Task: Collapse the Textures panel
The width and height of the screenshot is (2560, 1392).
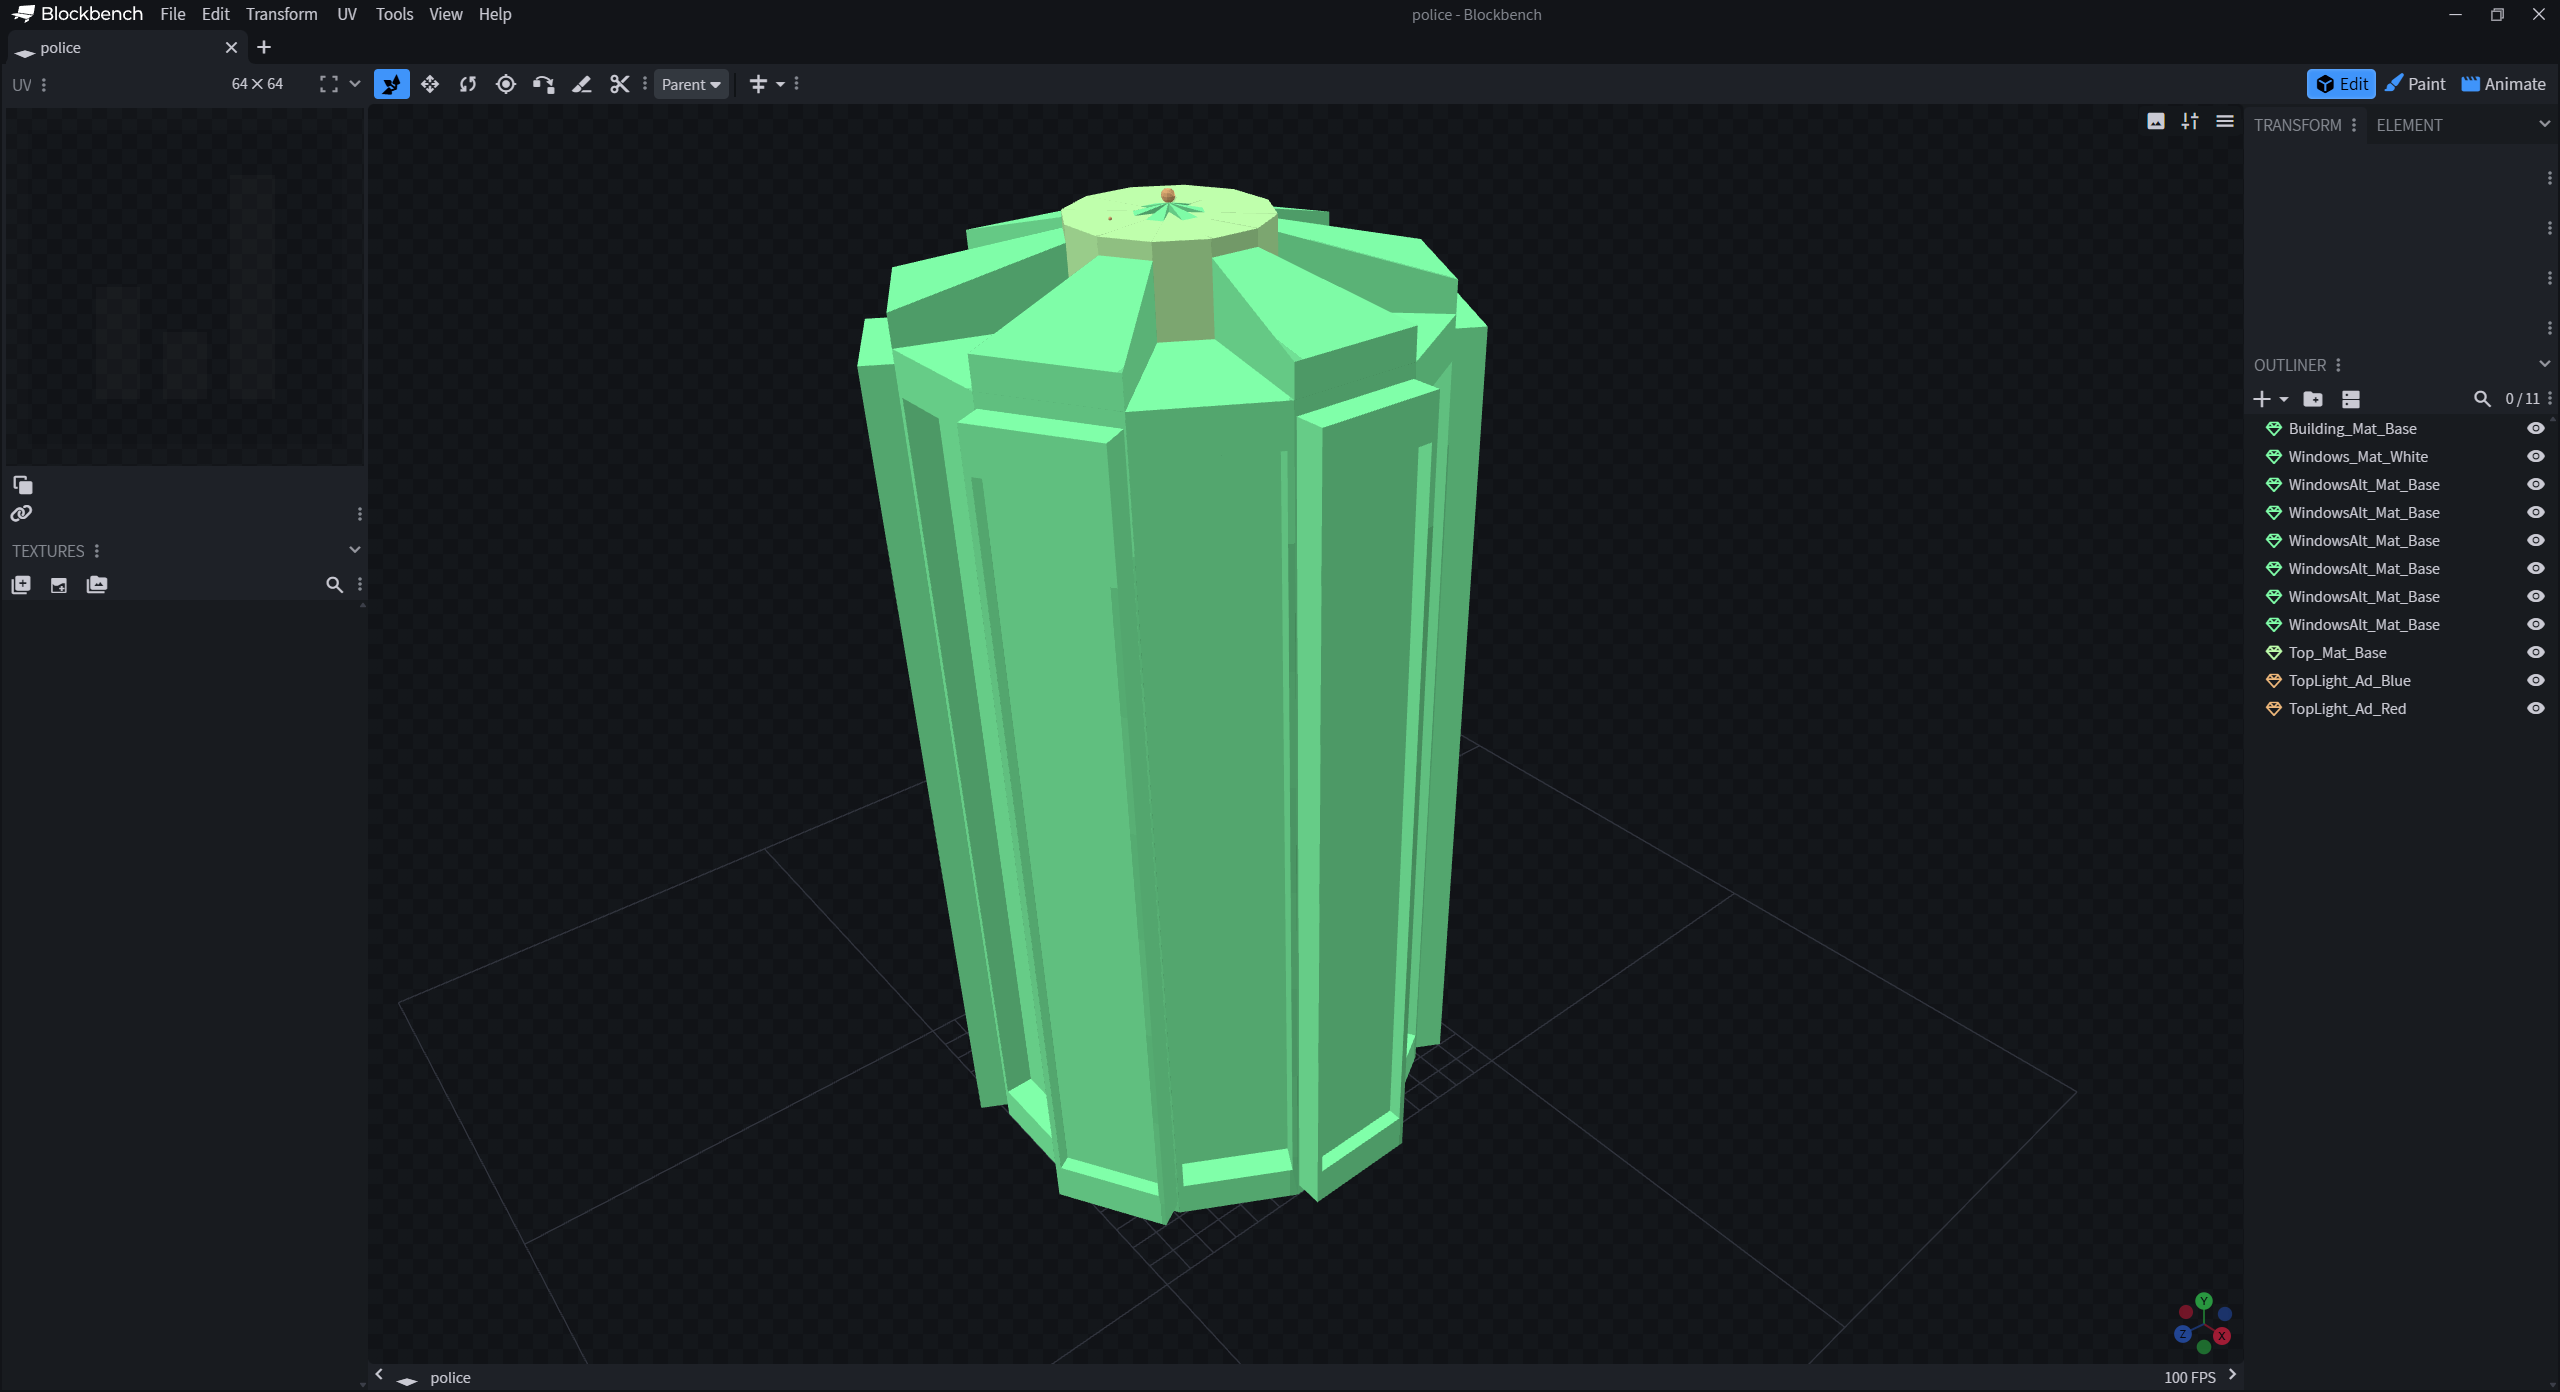Action: [354, 550]
